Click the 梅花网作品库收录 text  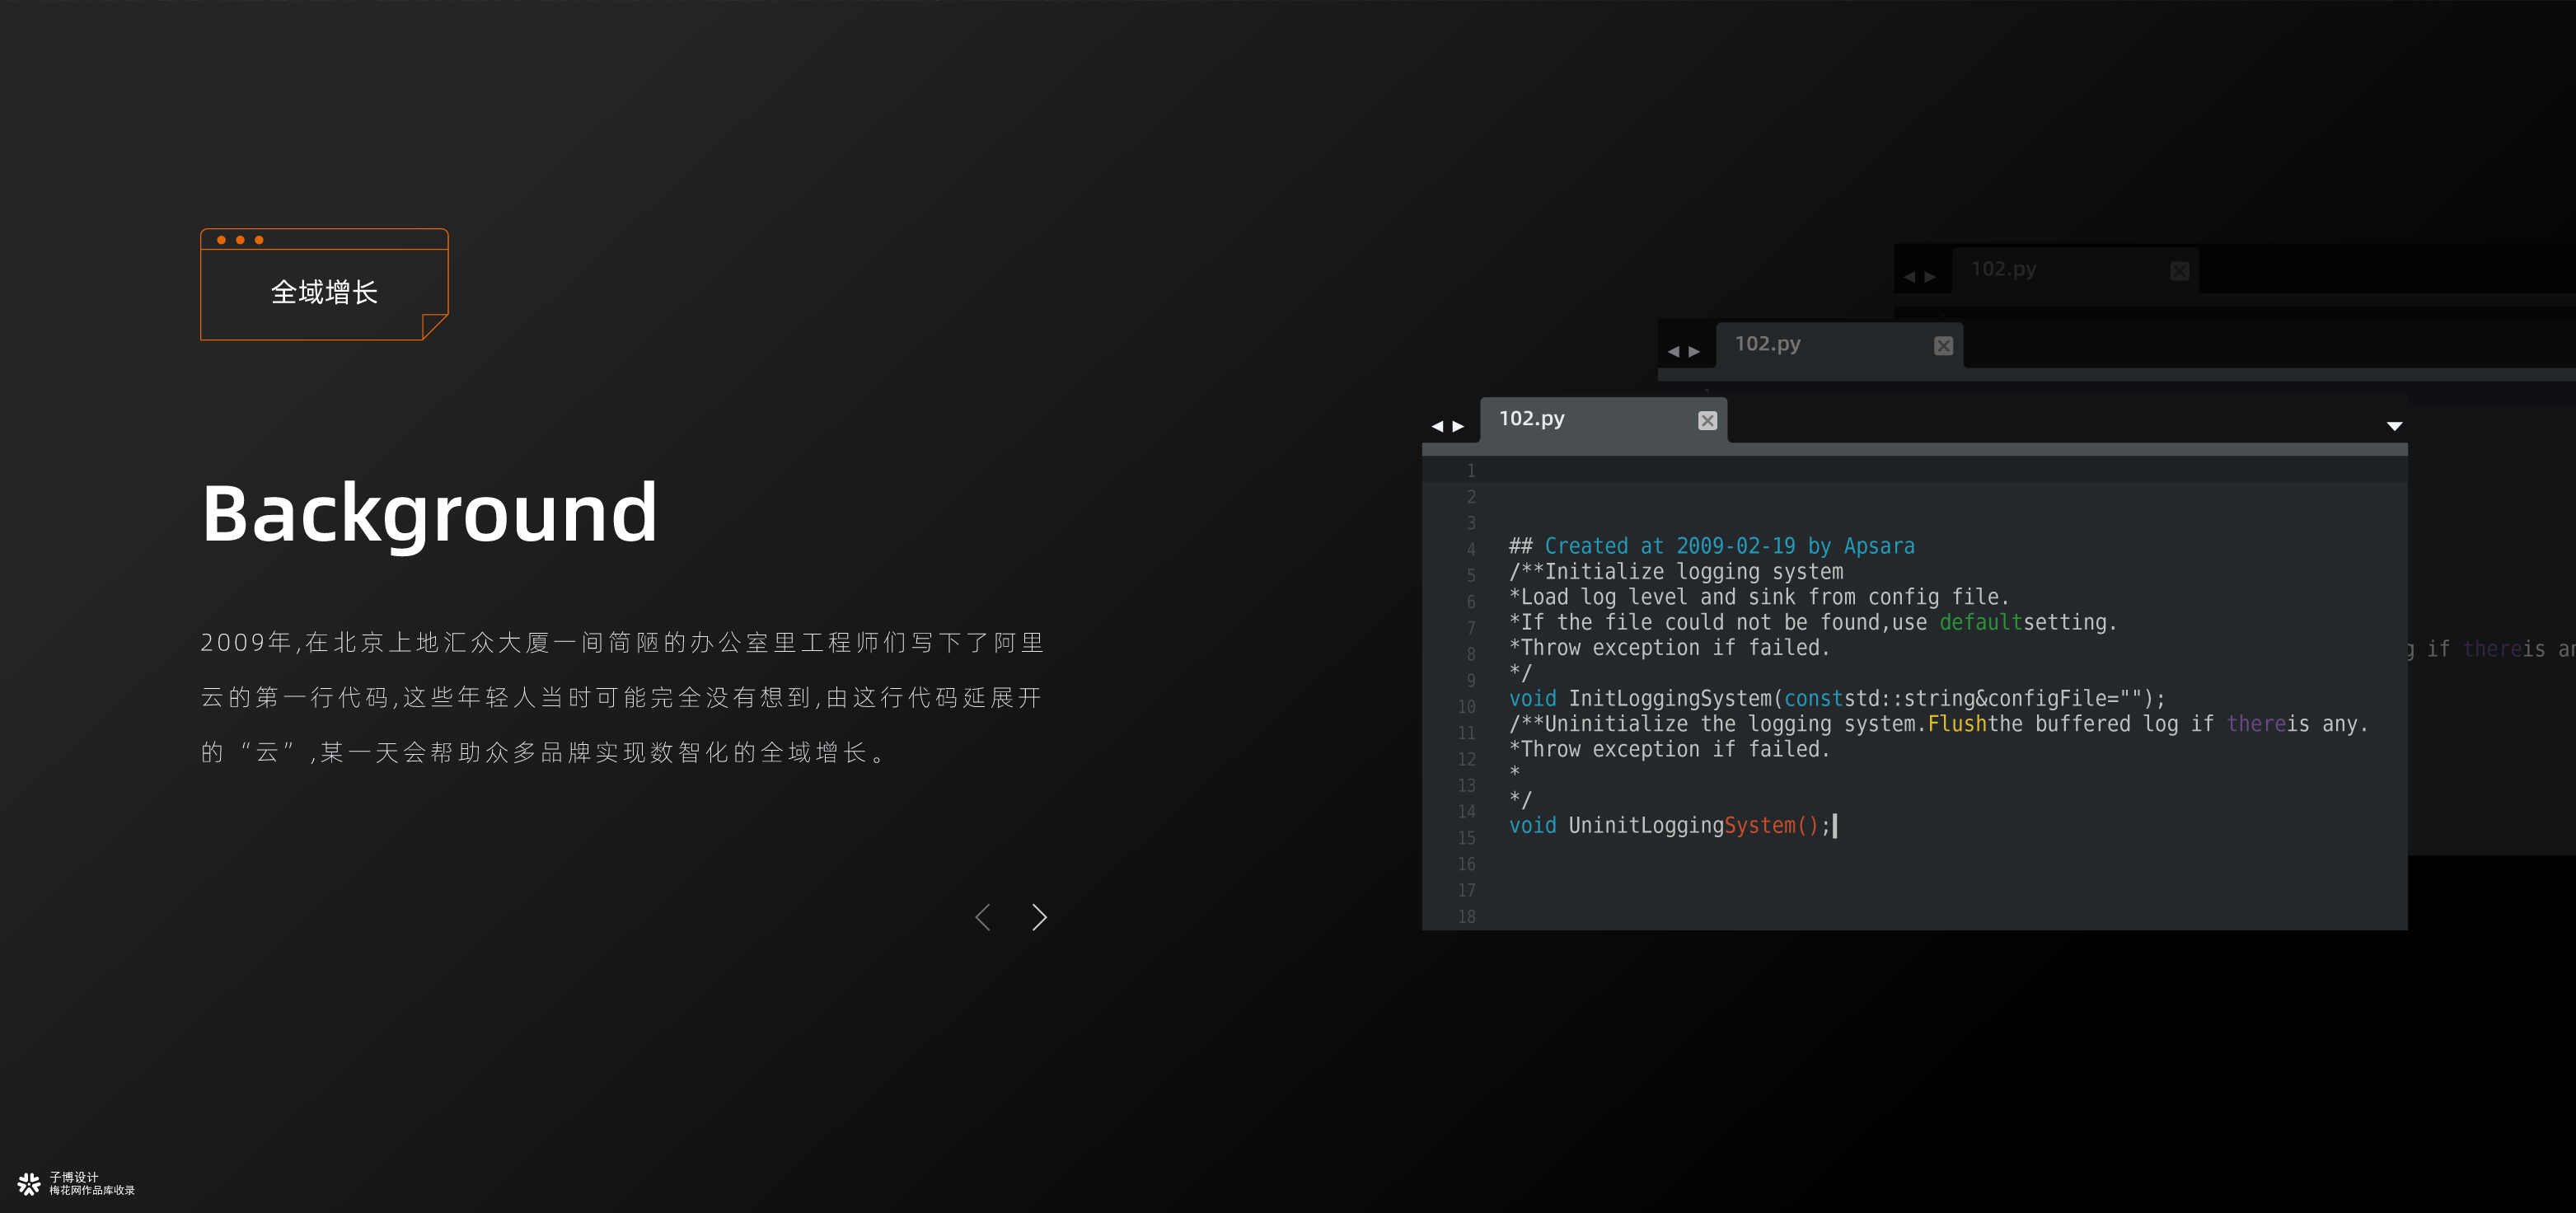92,1190
